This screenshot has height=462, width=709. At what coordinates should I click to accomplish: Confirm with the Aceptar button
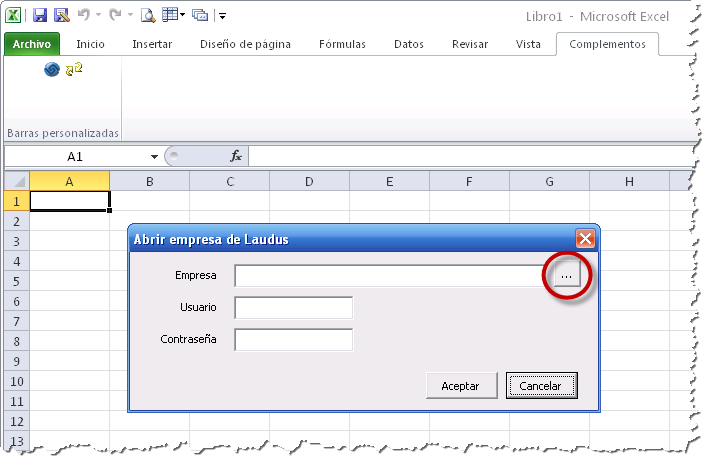pos(462,386)
